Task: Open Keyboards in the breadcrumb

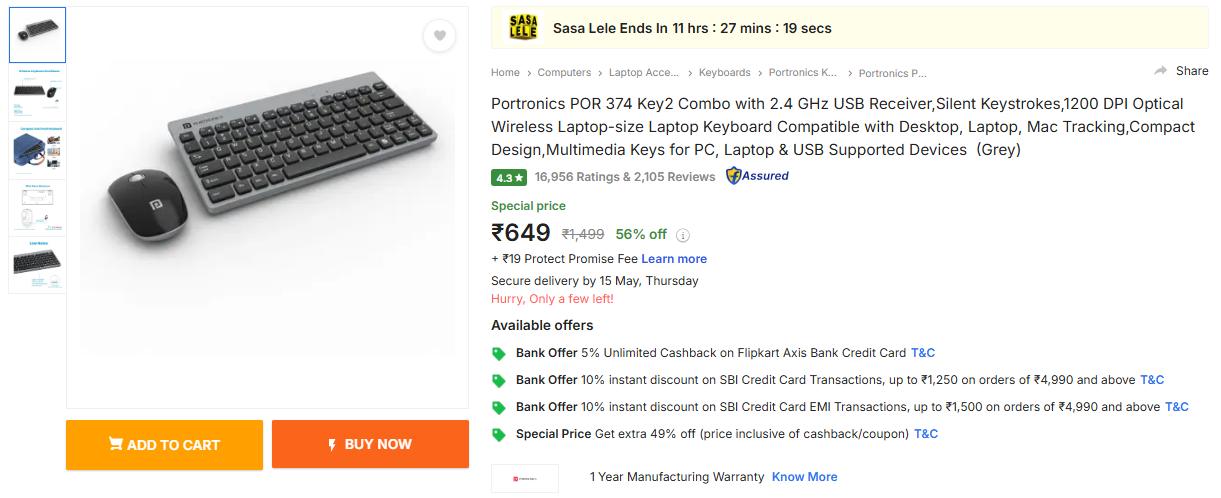Action: point(725,73)
